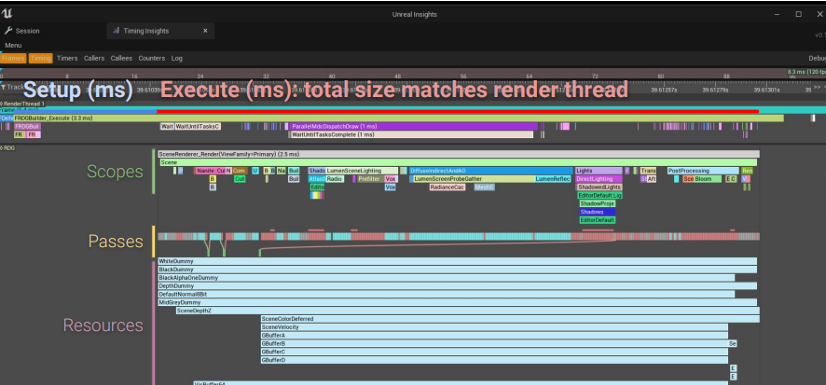This screenshot has width=826, height=385.
Task: Show the Callers panel
Action: [x=94, y=58]
